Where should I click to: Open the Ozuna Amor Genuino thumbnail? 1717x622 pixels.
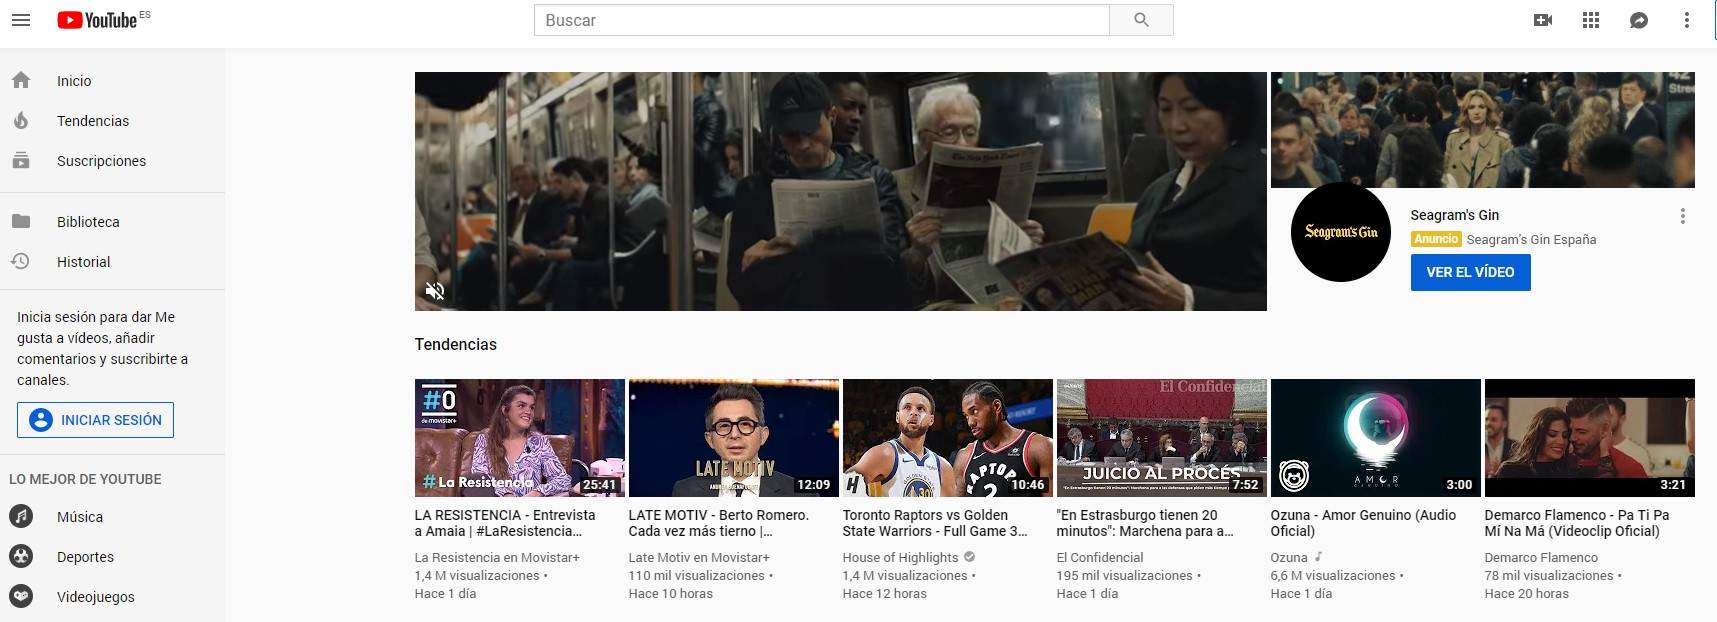(1375, 438)
